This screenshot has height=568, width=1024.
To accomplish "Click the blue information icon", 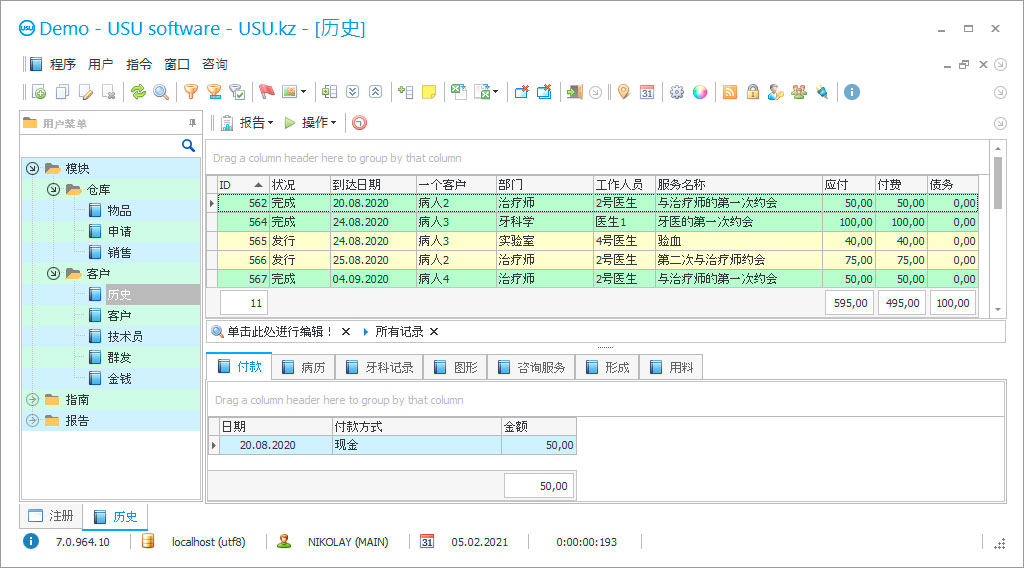I will 852,92.
